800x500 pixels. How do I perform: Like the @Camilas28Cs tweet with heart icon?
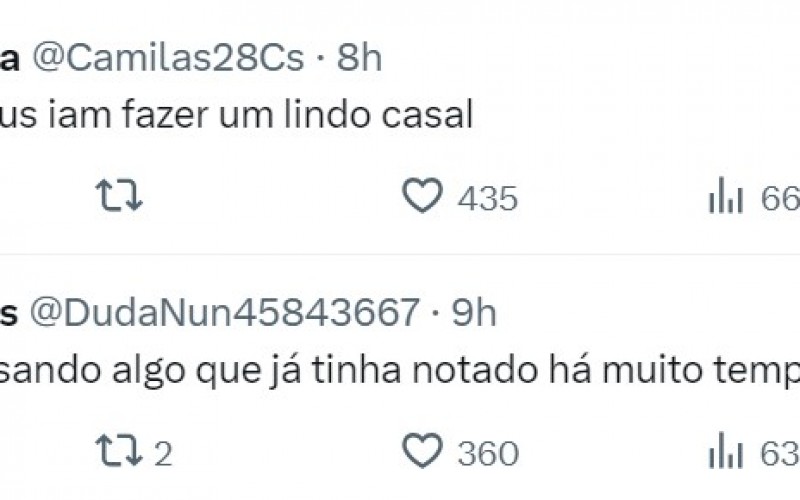click(422, 197)
